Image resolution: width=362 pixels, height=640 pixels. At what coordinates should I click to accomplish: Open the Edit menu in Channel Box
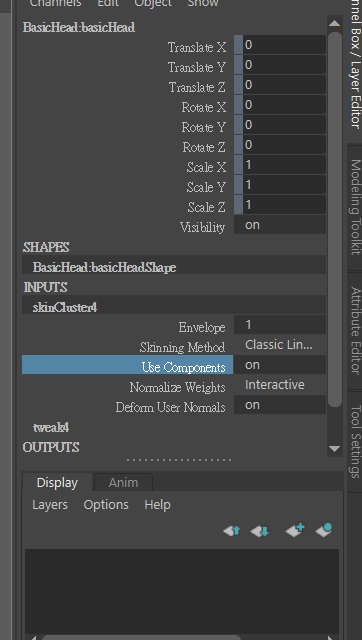click(x=108, y=3)
